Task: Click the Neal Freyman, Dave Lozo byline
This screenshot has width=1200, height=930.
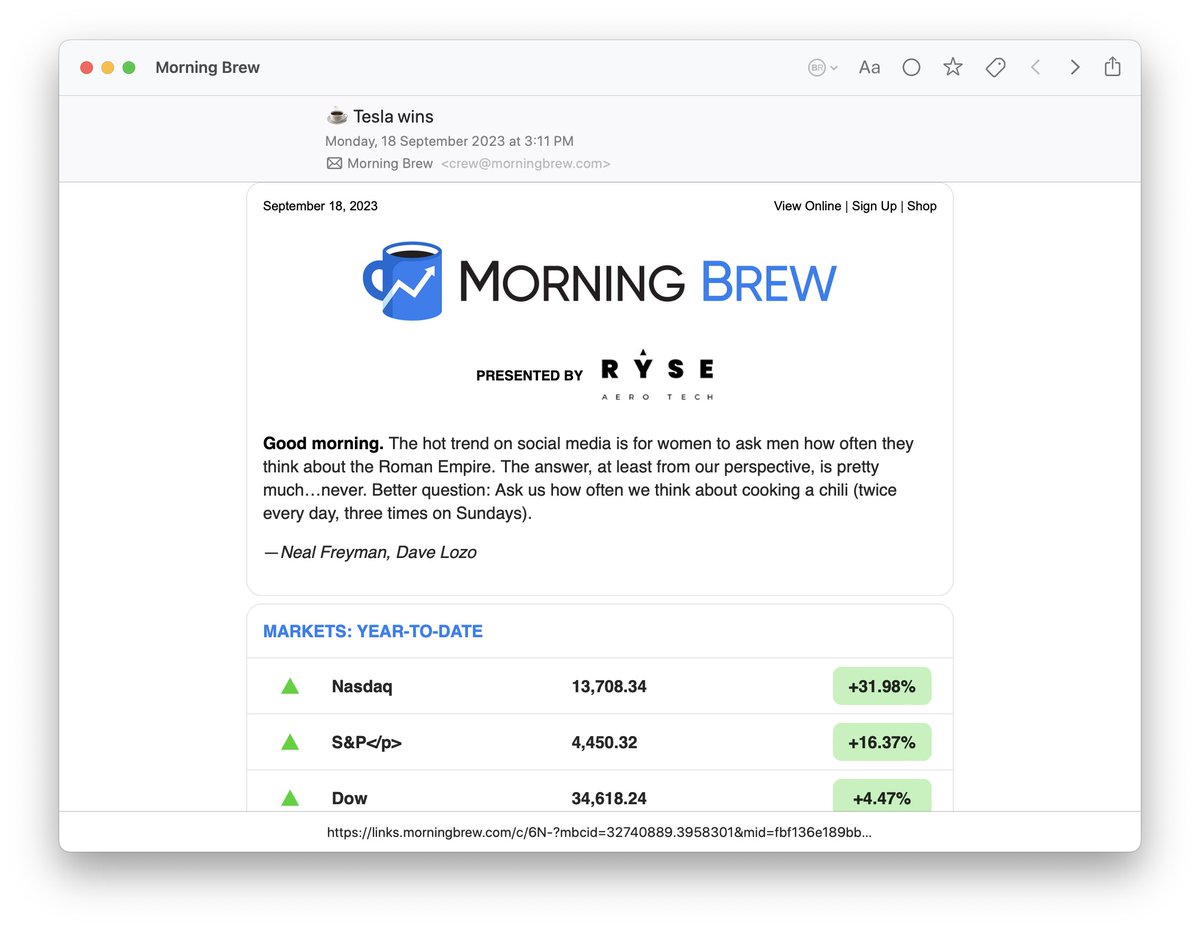Action: (x=370, y=552)
